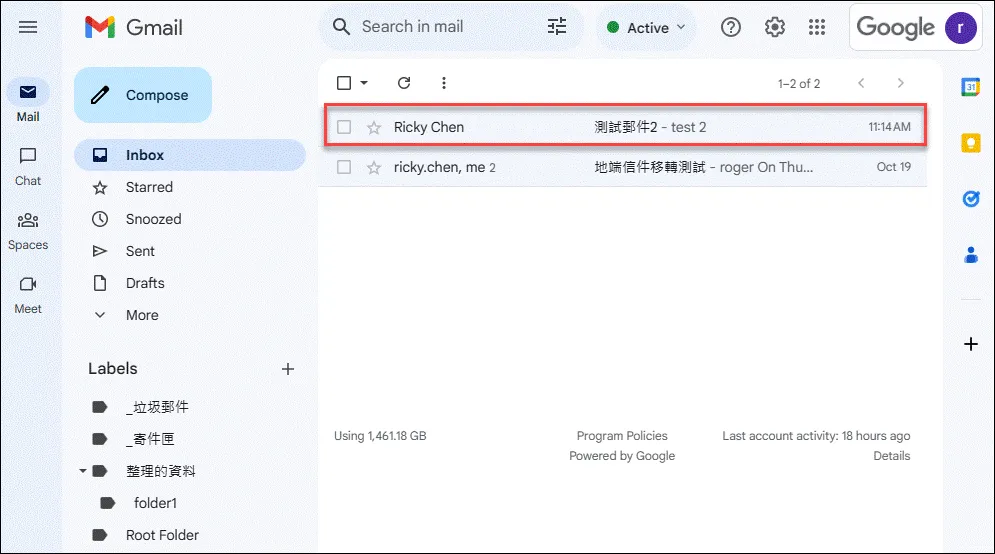Open the Active status dropdown
Viewport: 995px width, 554px height.
[x=646, y=27]
